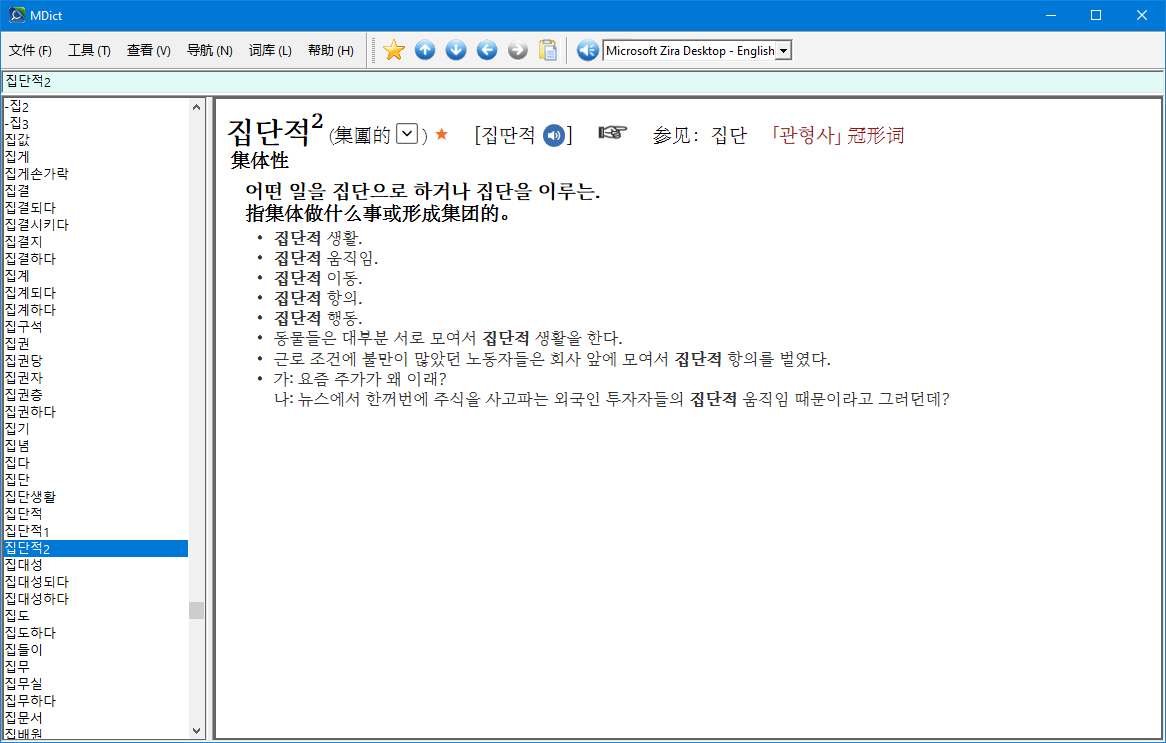Viewport: 1166px width, 743px height.
Task: Play pronunciation of 집단적 with blue speaker icon
Action: pos(553,135)
